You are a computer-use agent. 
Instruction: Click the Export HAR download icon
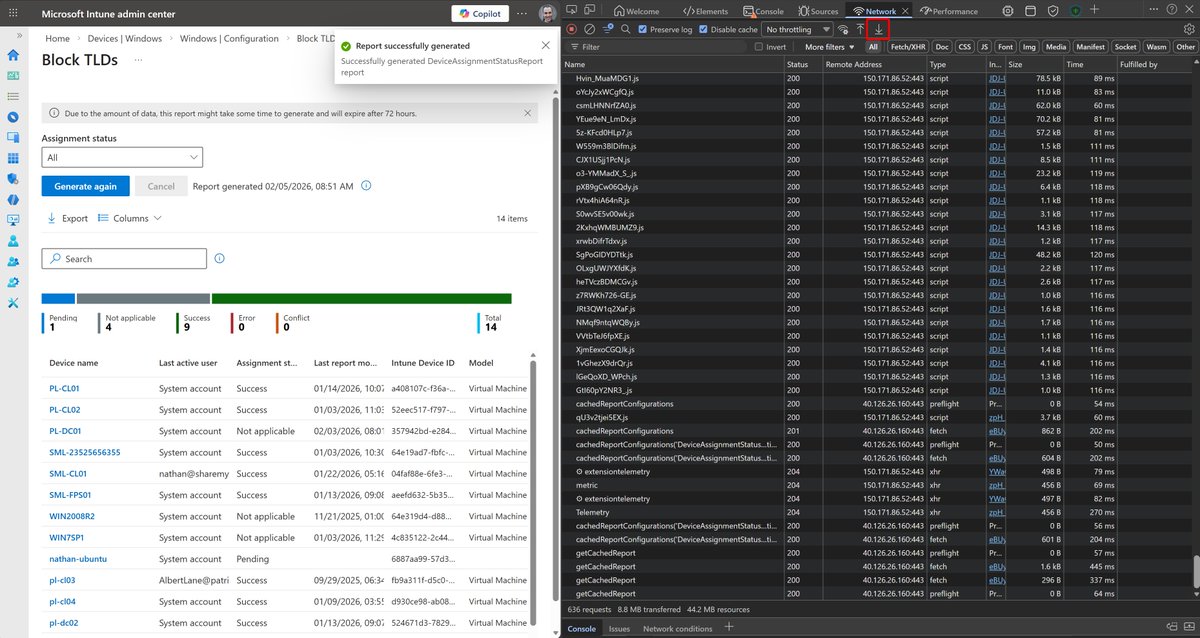878,29
